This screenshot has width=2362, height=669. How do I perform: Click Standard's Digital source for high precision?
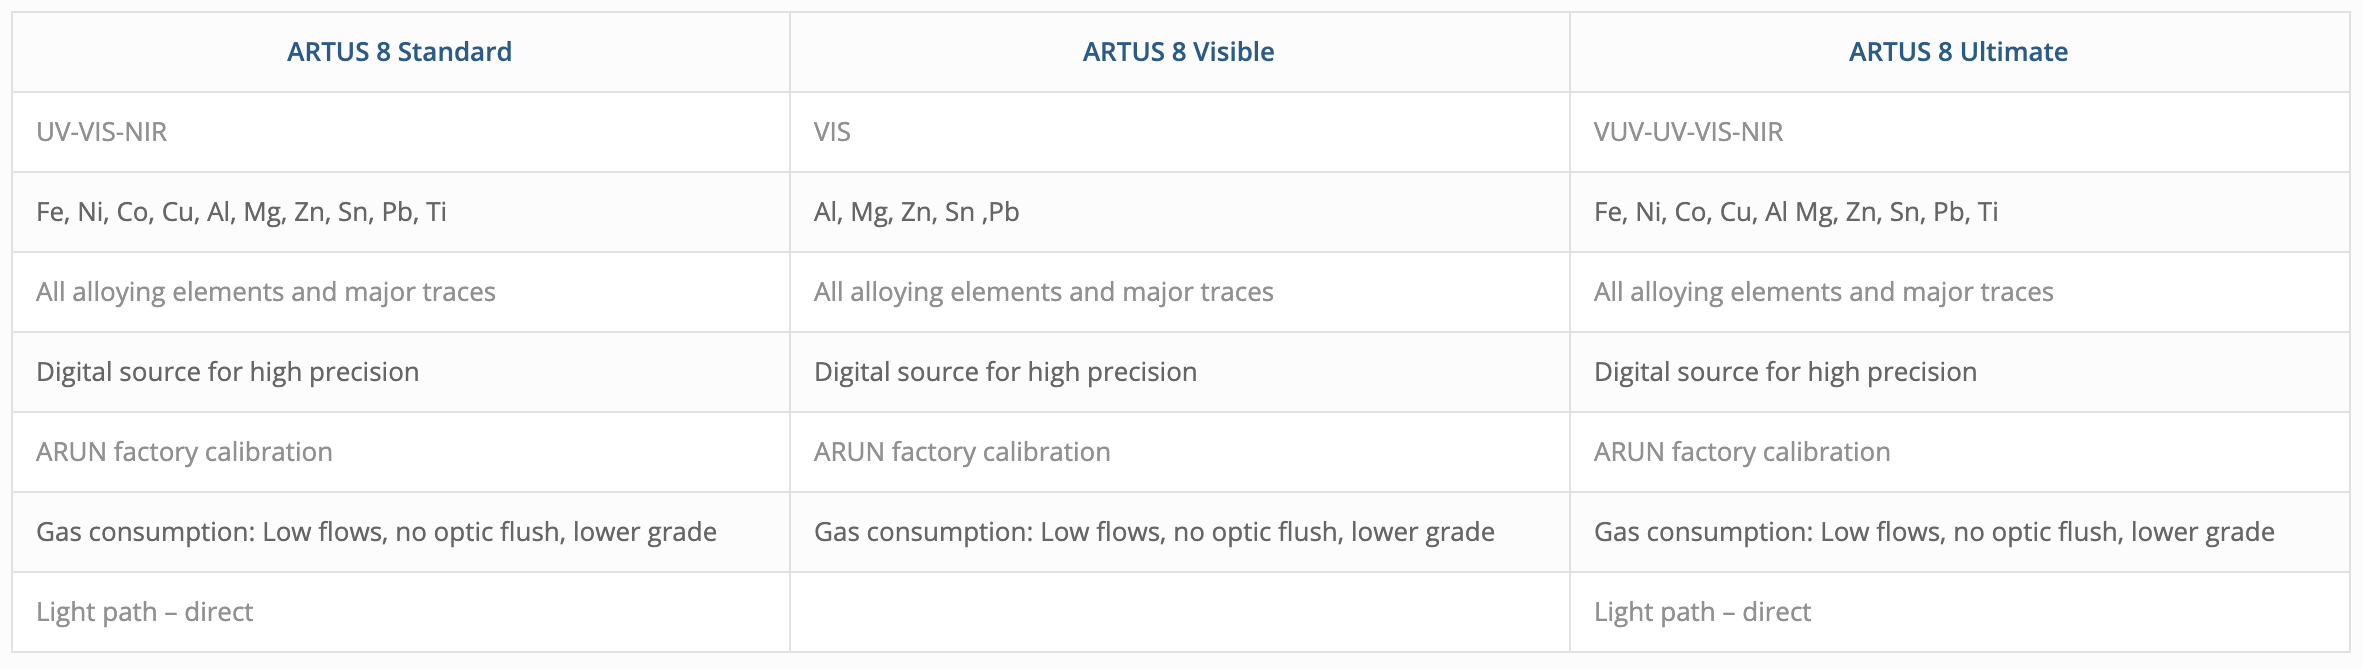point(228,372)
